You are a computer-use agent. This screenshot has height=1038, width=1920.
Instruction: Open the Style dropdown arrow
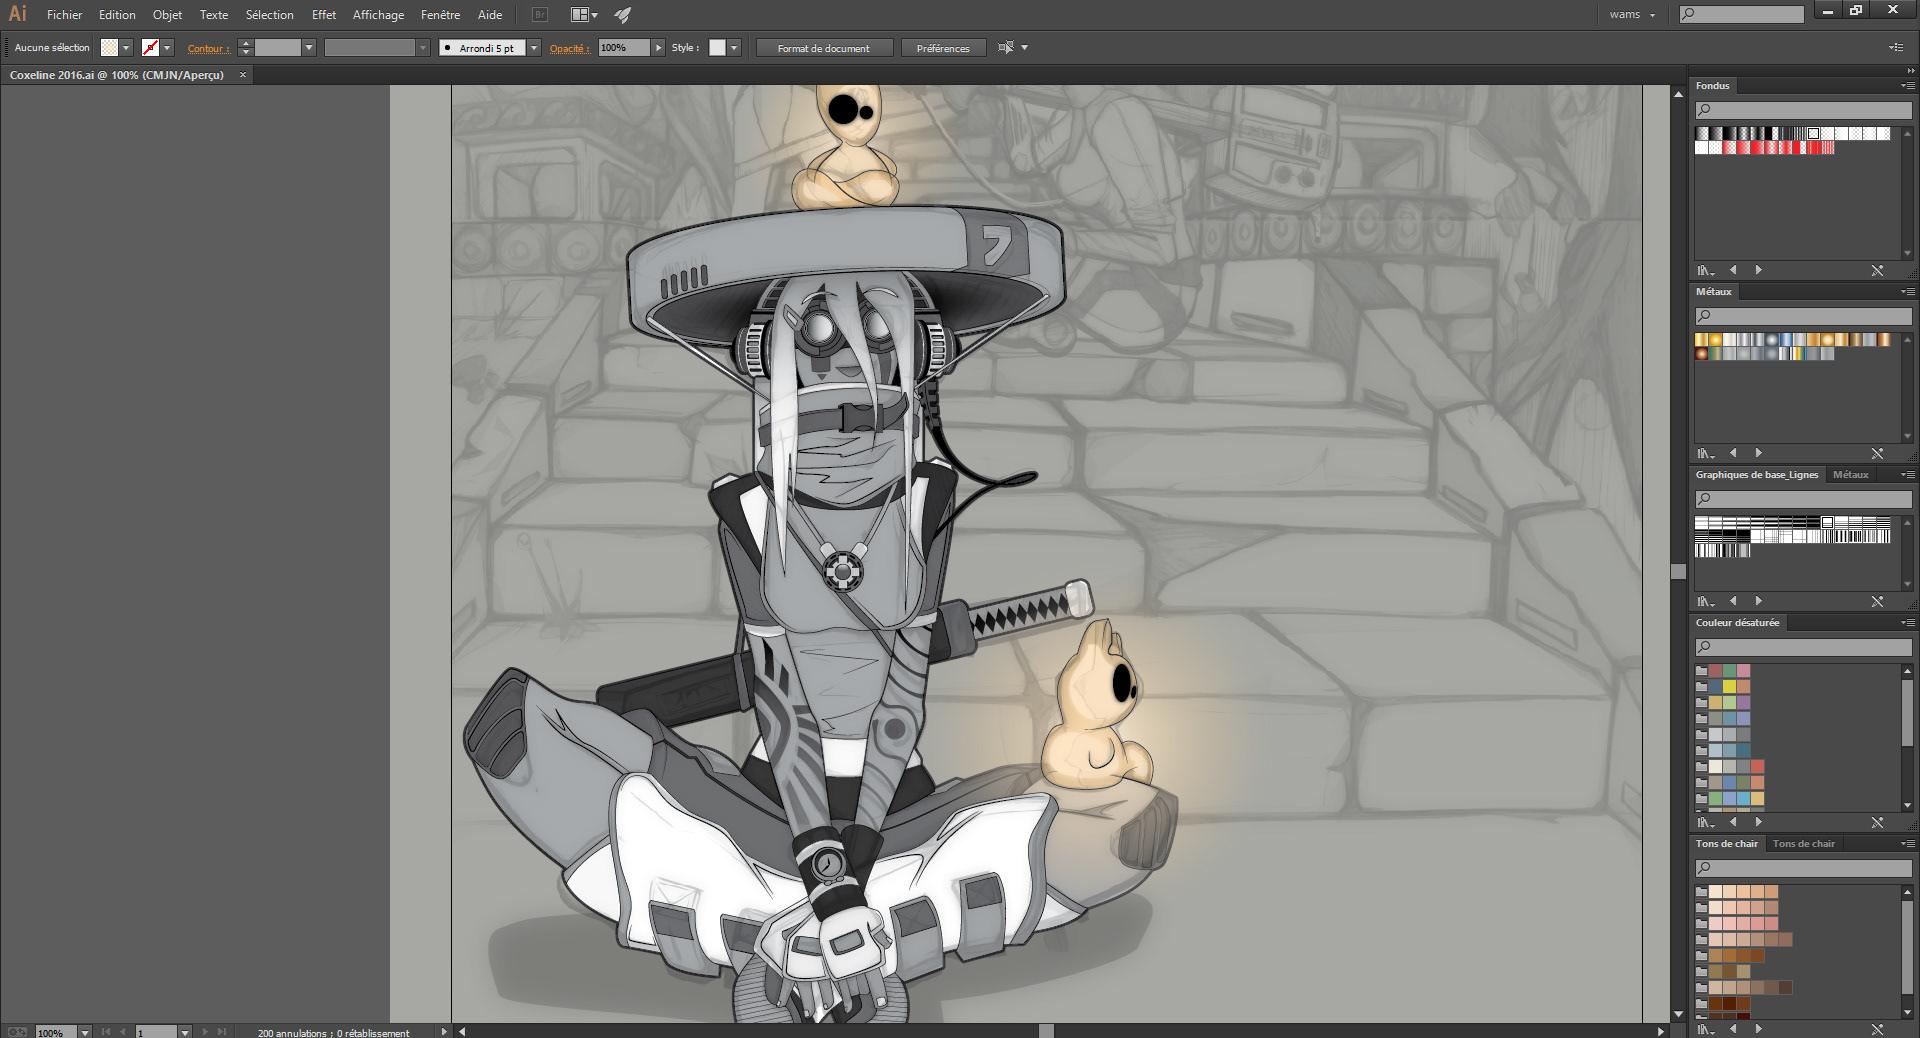coord(734,48)
